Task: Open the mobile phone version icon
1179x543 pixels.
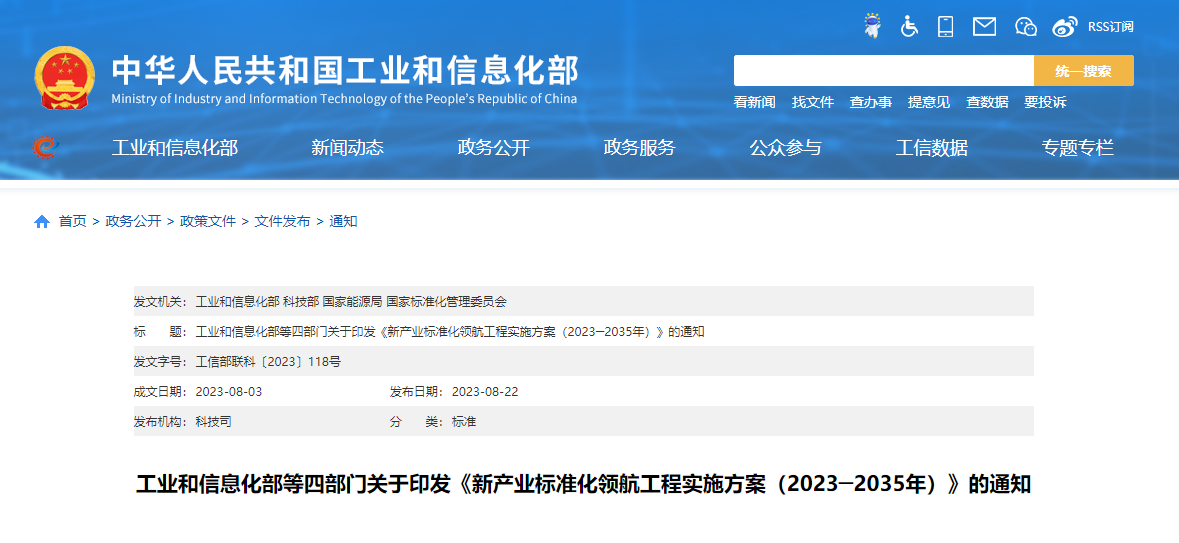Action: [945, 26]
